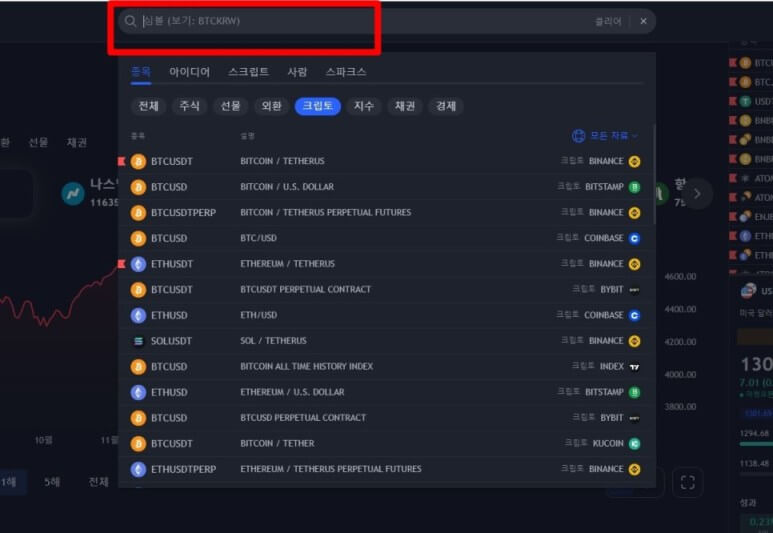Select Bitcoin / Tether KuCoin row
The height and width of the screenshot is (533, 773).
pyautogui.click(x=386, y=443)
